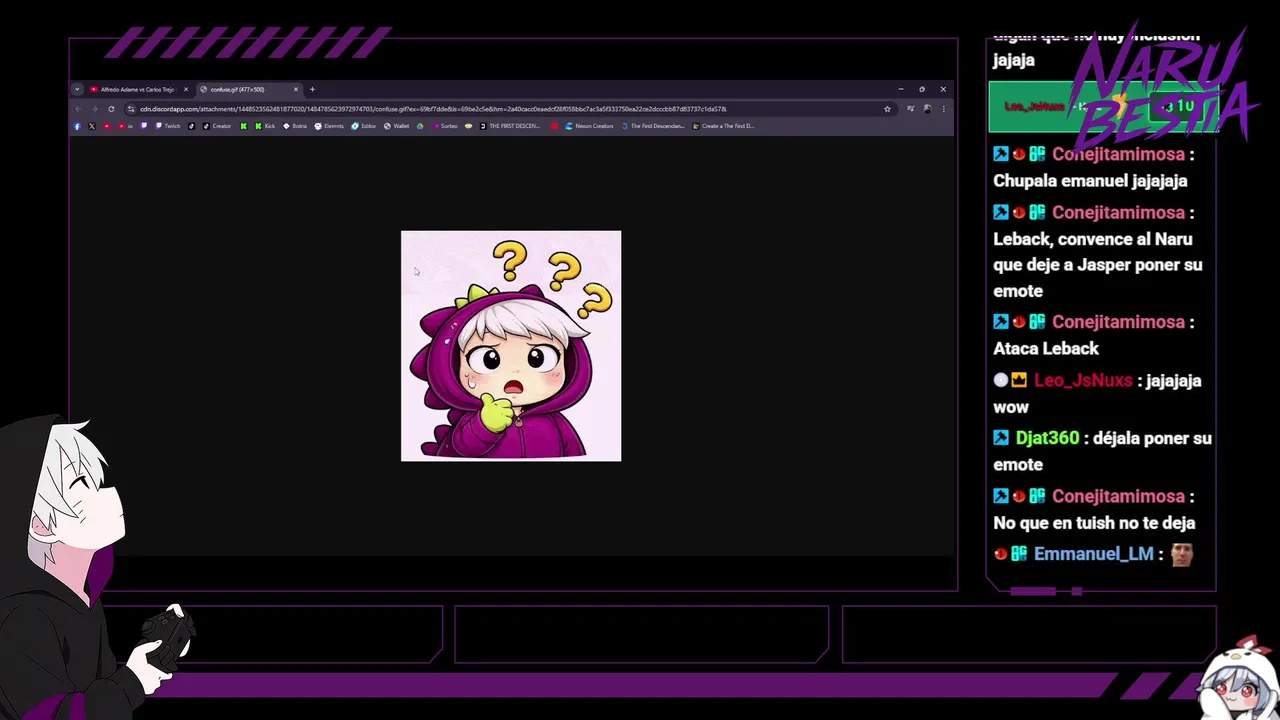The width and height of the screenshot is (1280, 720).
Task: Open the Facebook bookmark
Action: pos(77,126)
